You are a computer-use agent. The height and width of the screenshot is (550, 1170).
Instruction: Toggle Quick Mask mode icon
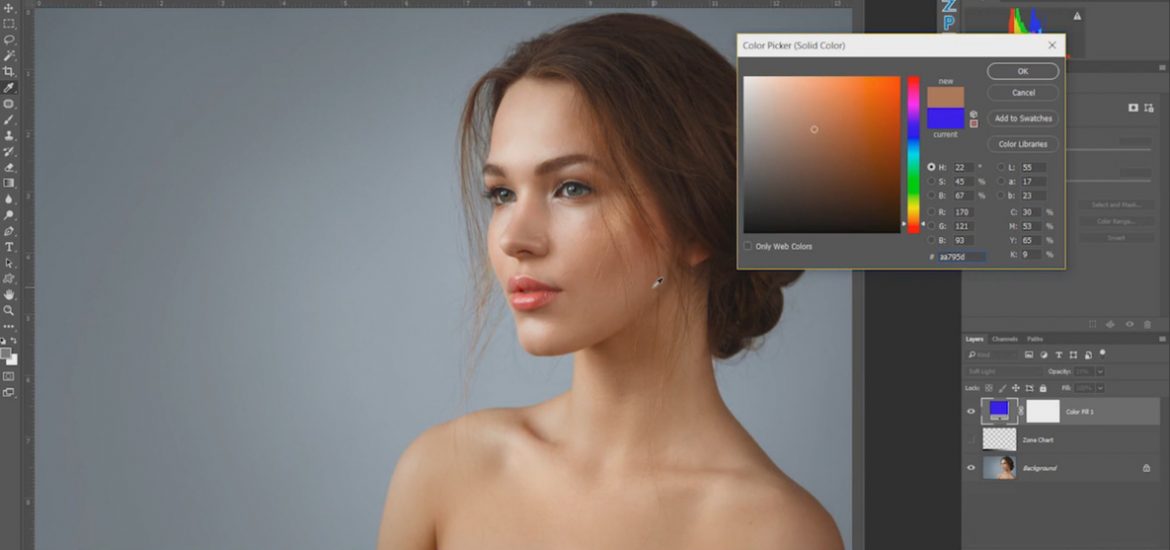[9, 376]
